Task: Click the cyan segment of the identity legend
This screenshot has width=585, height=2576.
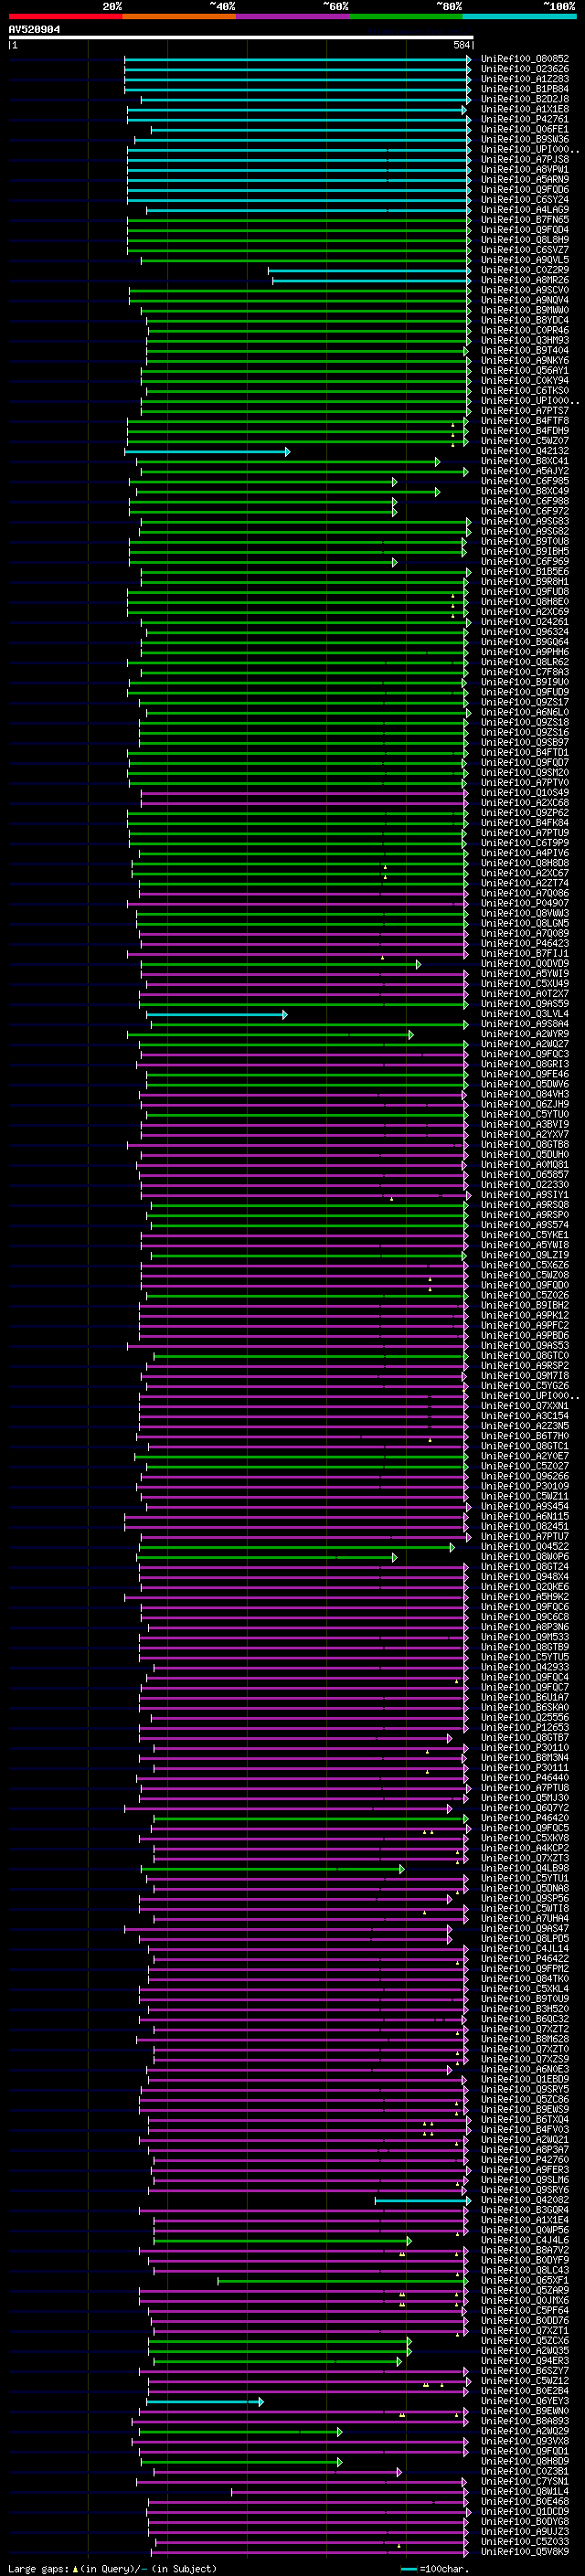Action: (519, 16)
